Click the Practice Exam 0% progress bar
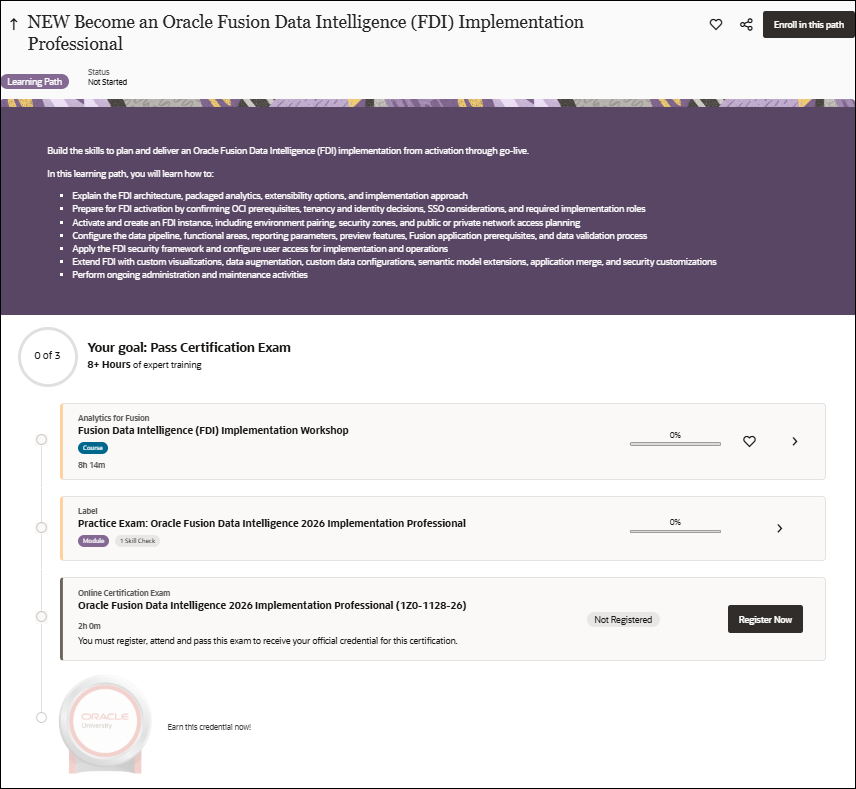 click(675, 531)
